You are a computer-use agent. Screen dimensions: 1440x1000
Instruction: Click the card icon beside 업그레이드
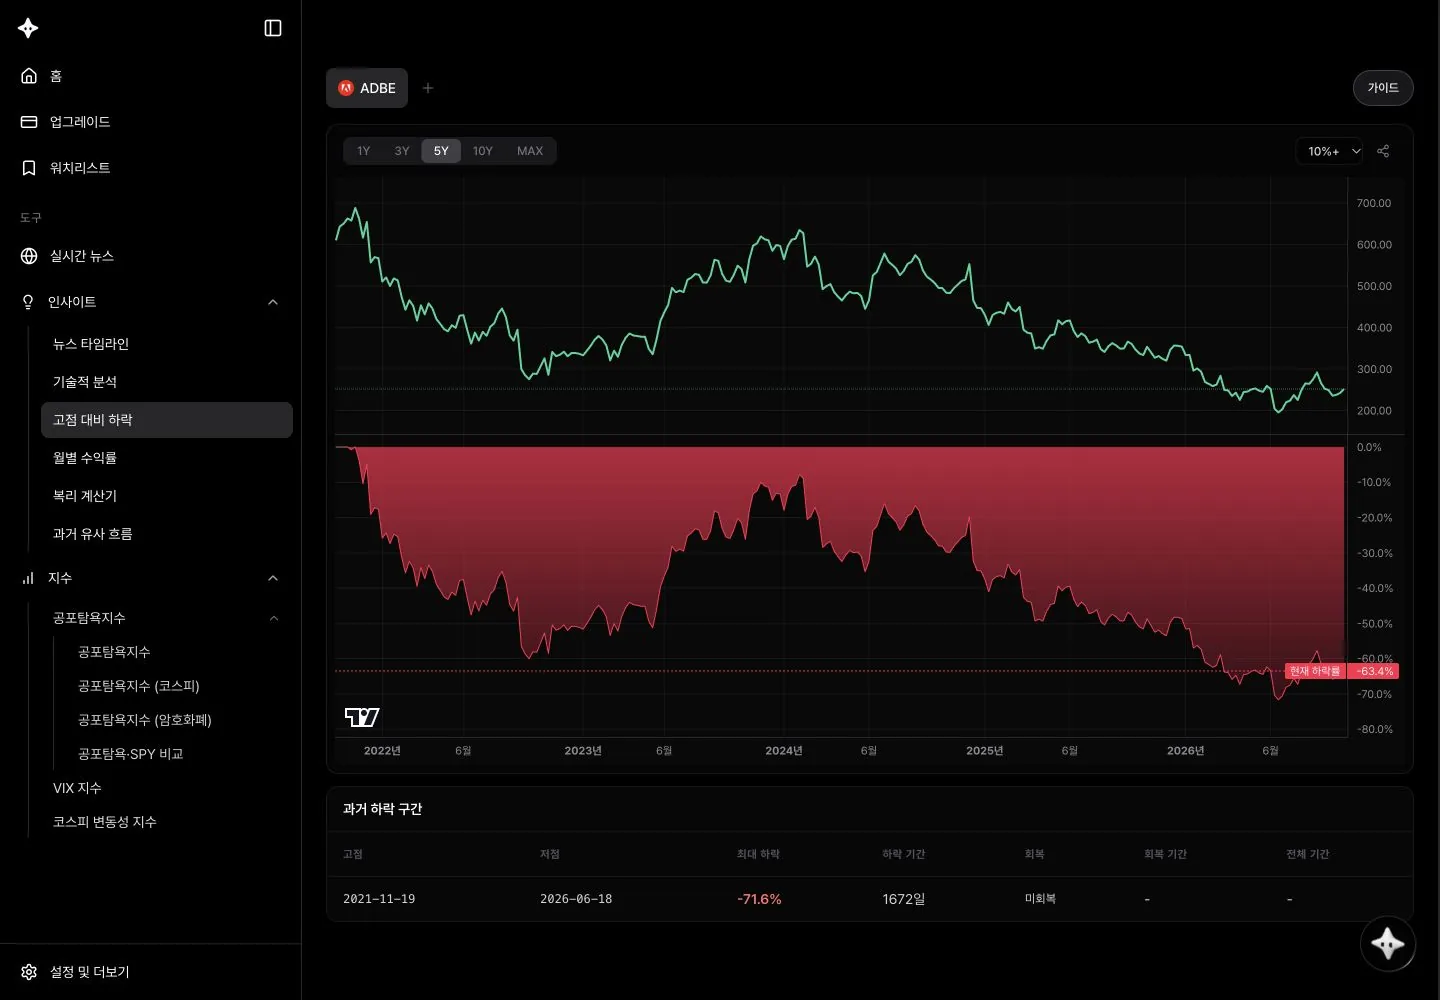[29, 122]
